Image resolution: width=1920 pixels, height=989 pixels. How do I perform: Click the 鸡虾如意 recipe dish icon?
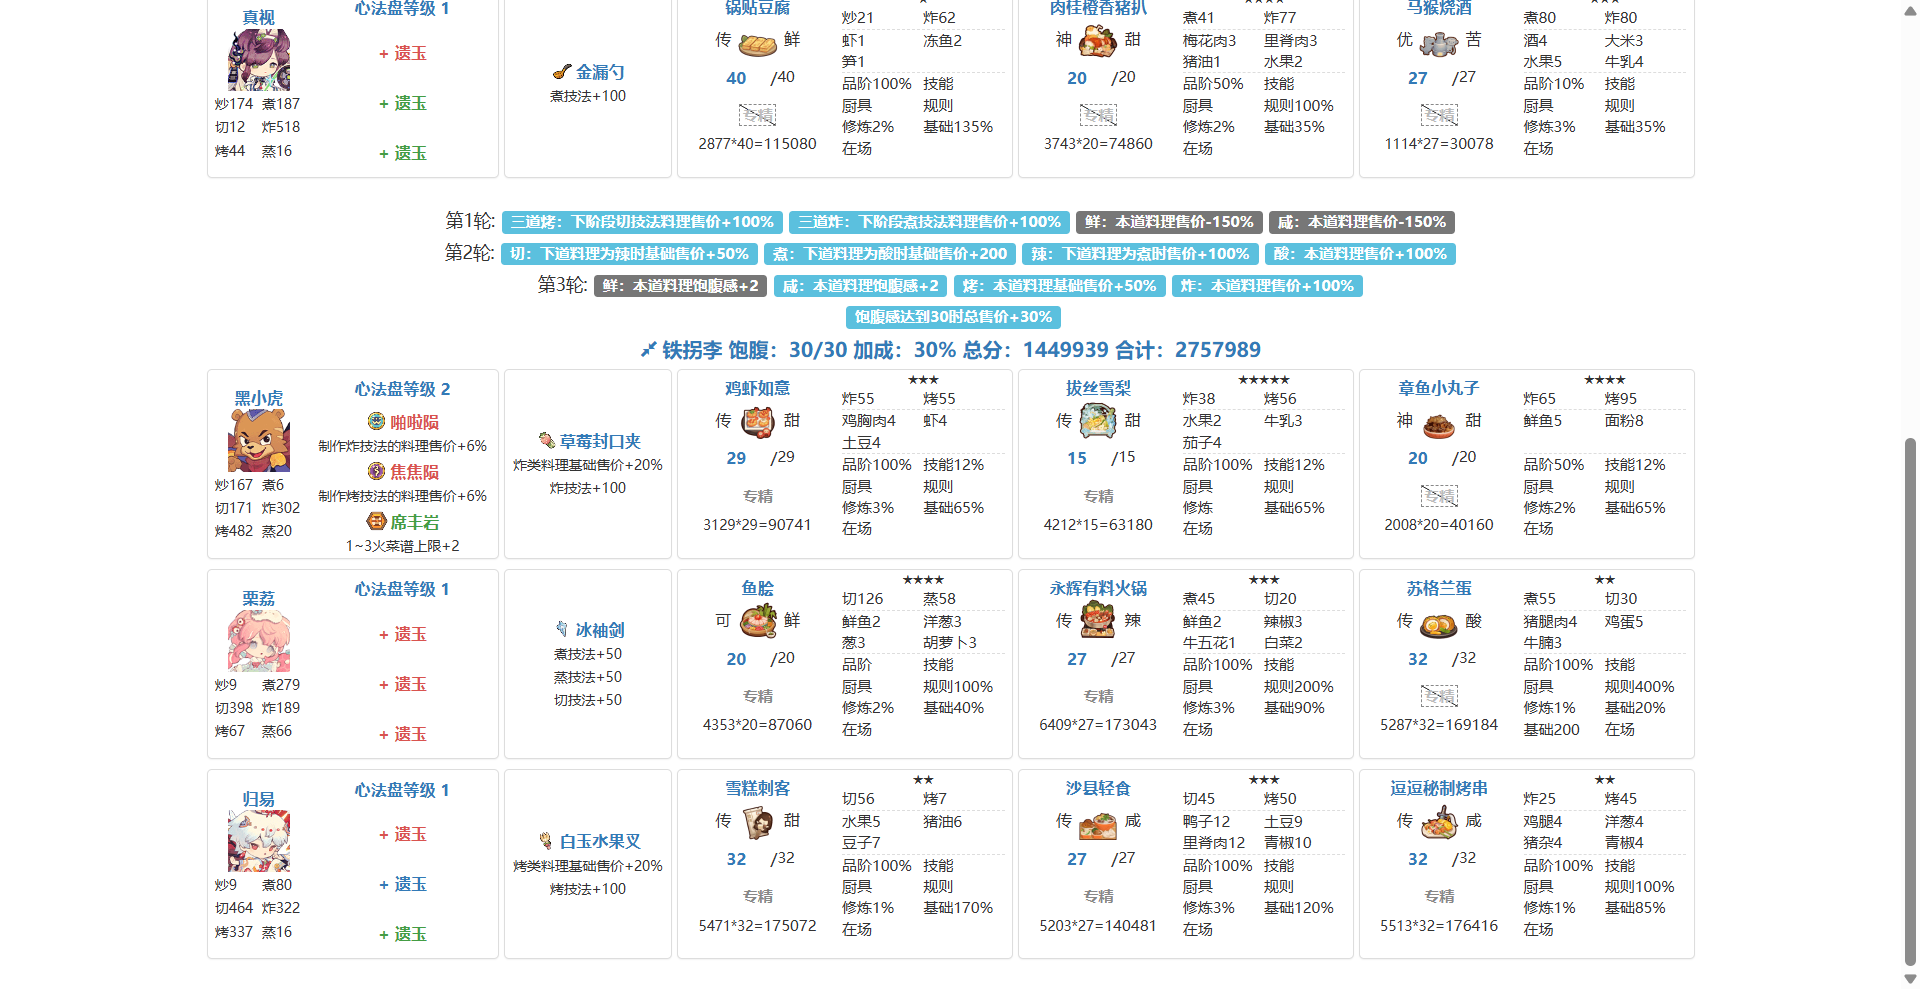(757, 422)
